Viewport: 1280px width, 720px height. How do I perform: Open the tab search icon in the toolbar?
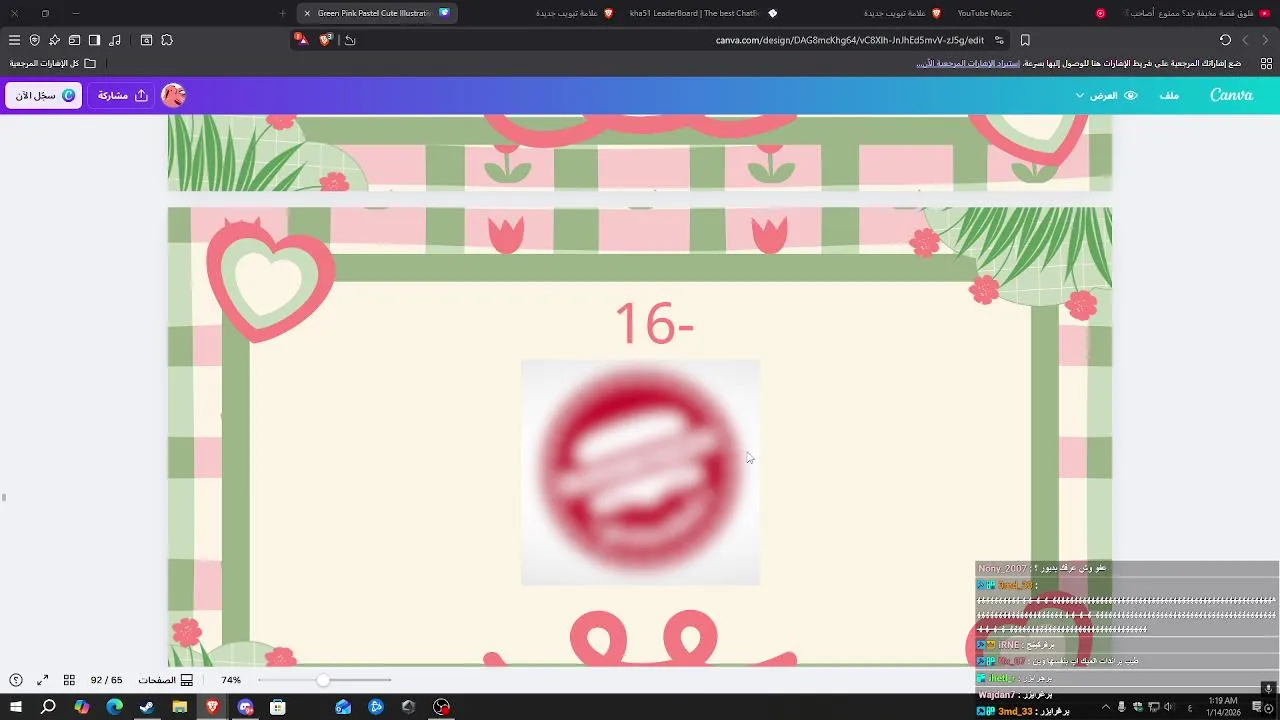click(146, 40)
